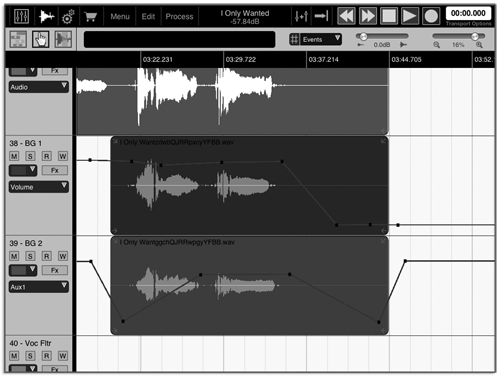500x377 pixels.
Task: Solo track 38 - BG 1
Action: 30,156
